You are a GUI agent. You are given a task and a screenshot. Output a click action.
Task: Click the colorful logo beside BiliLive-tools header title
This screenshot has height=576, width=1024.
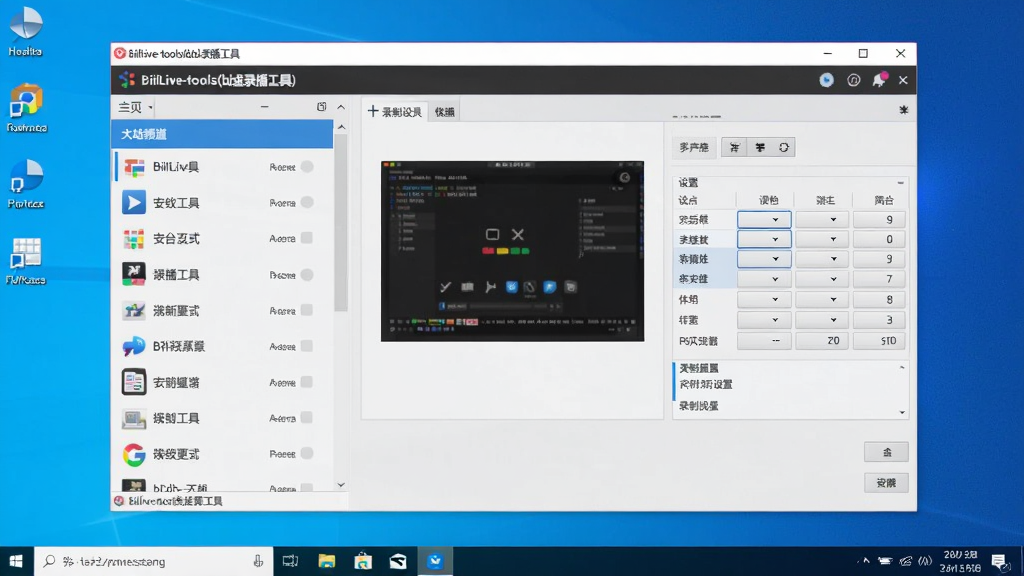tap(127, 80)
